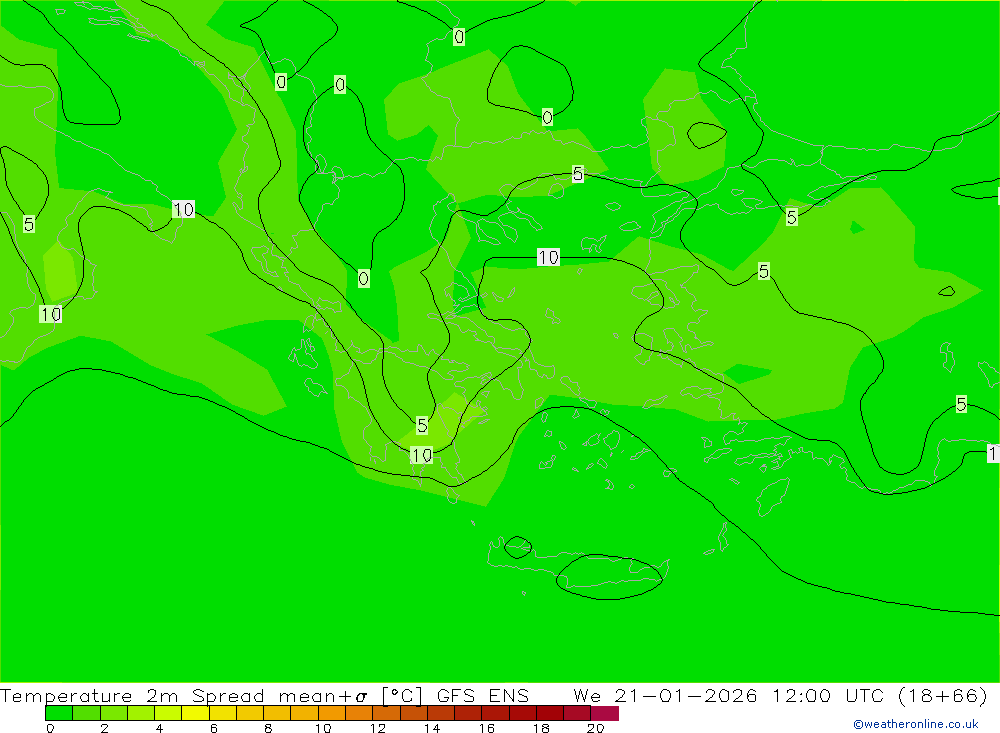
Task: Click the legend scale value "10"
Action: [323, 728]
